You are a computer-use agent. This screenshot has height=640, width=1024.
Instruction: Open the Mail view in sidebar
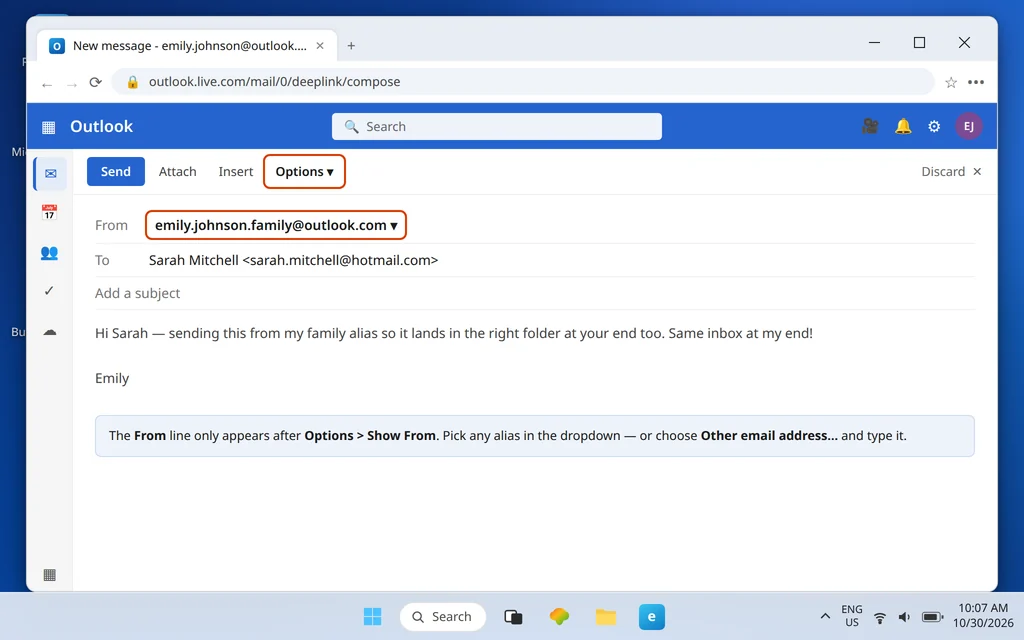(x=50, y=174)
